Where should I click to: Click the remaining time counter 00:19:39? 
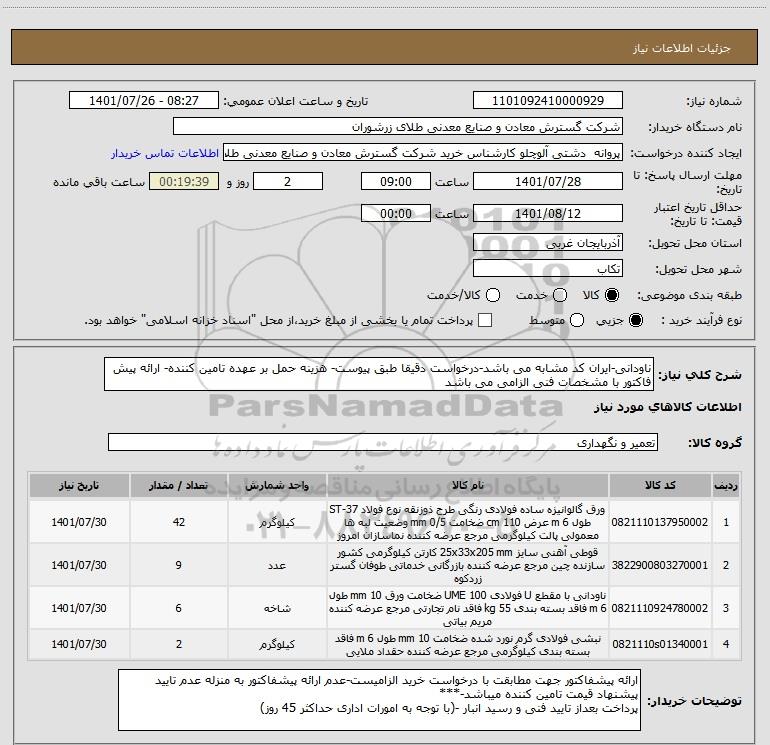pos(184,181)
